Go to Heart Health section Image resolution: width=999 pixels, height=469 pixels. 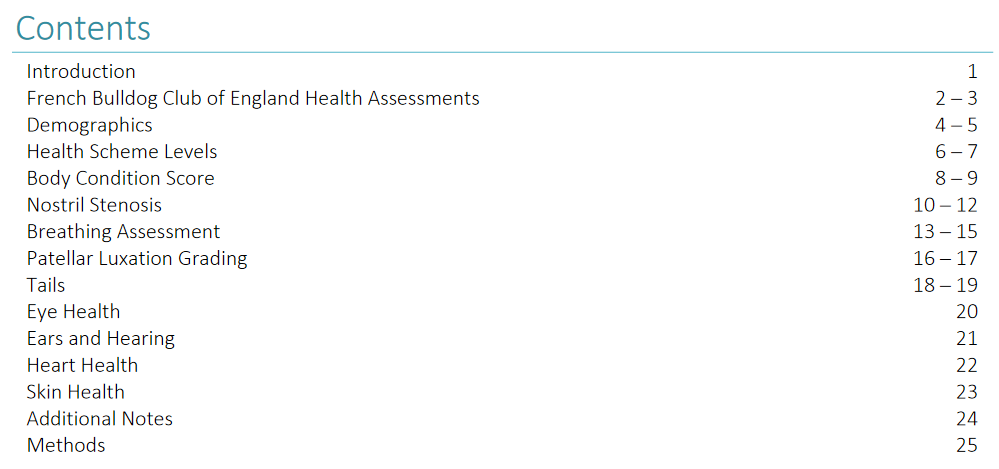[x=82, y=365]
